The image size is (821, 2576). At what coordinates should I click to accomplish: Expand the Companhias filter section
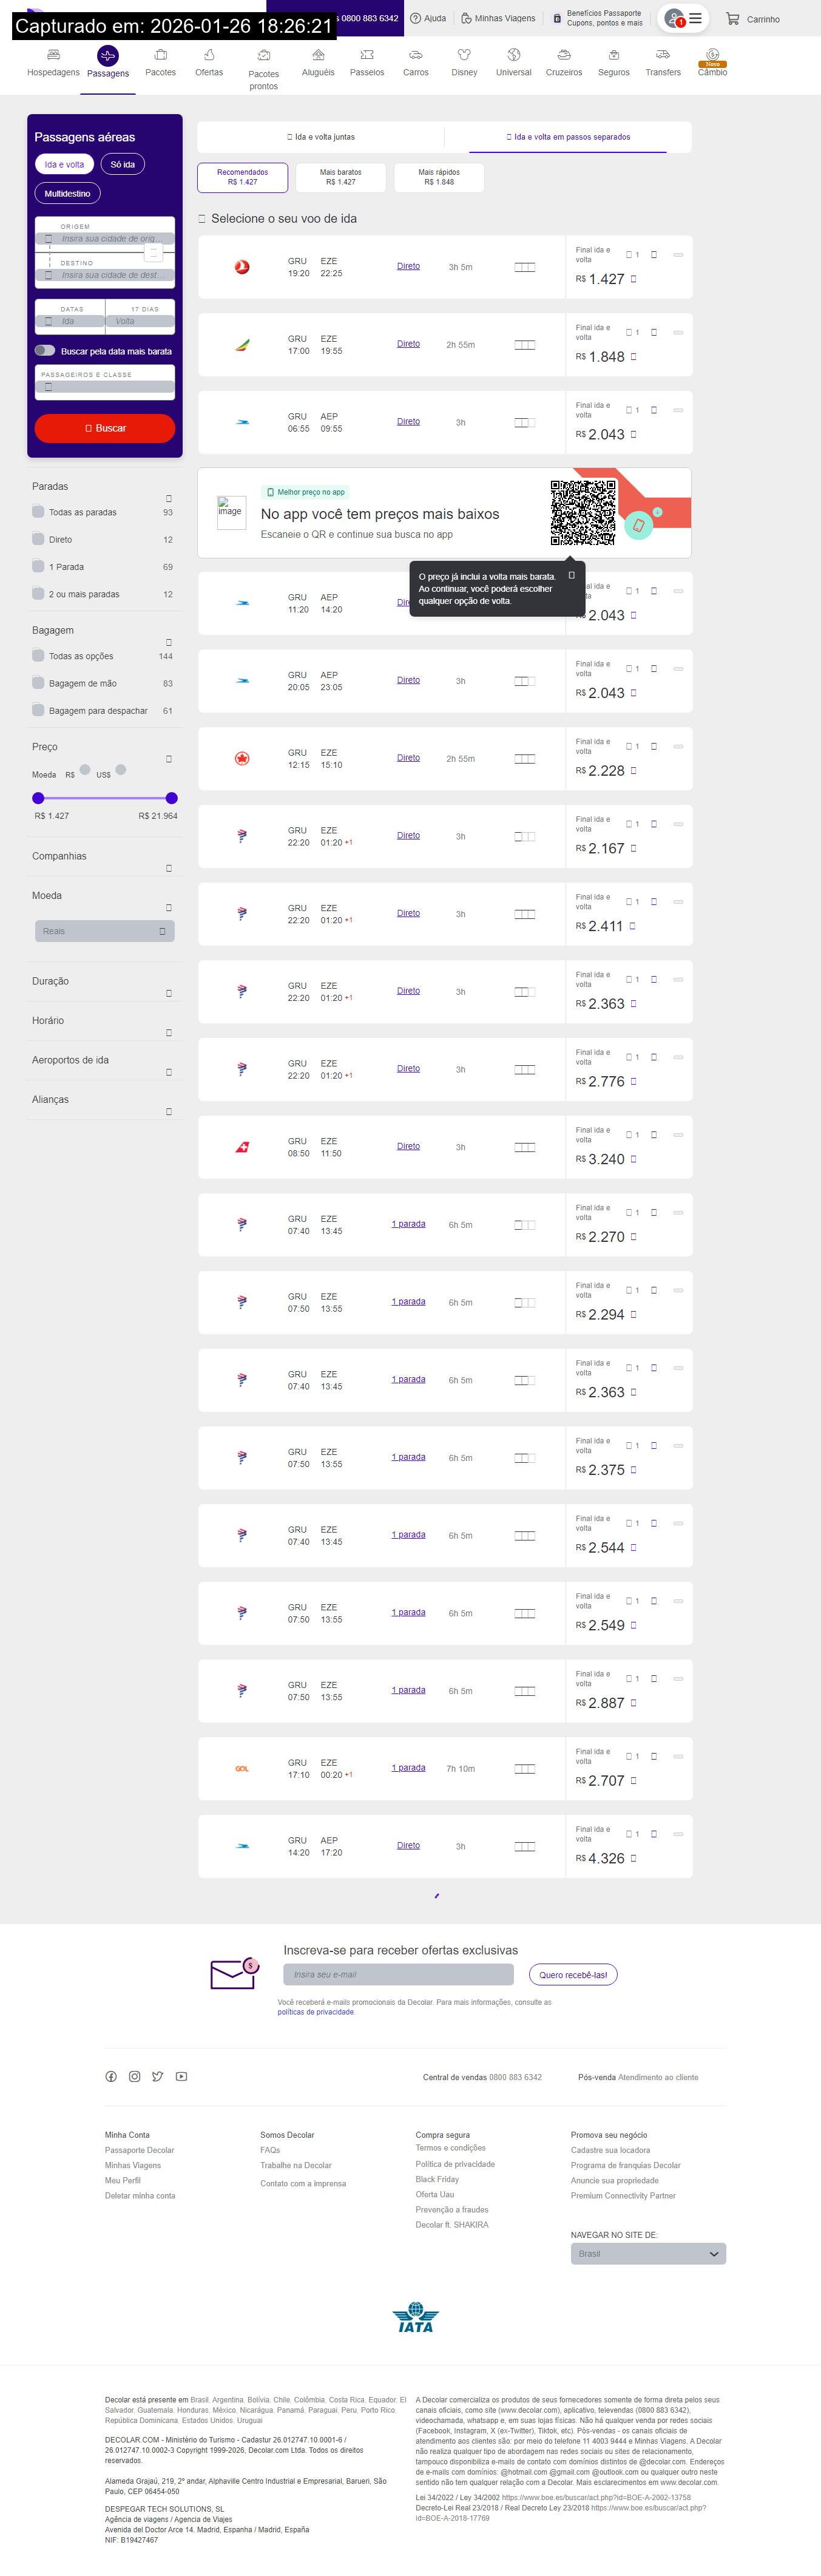(168, 867)
